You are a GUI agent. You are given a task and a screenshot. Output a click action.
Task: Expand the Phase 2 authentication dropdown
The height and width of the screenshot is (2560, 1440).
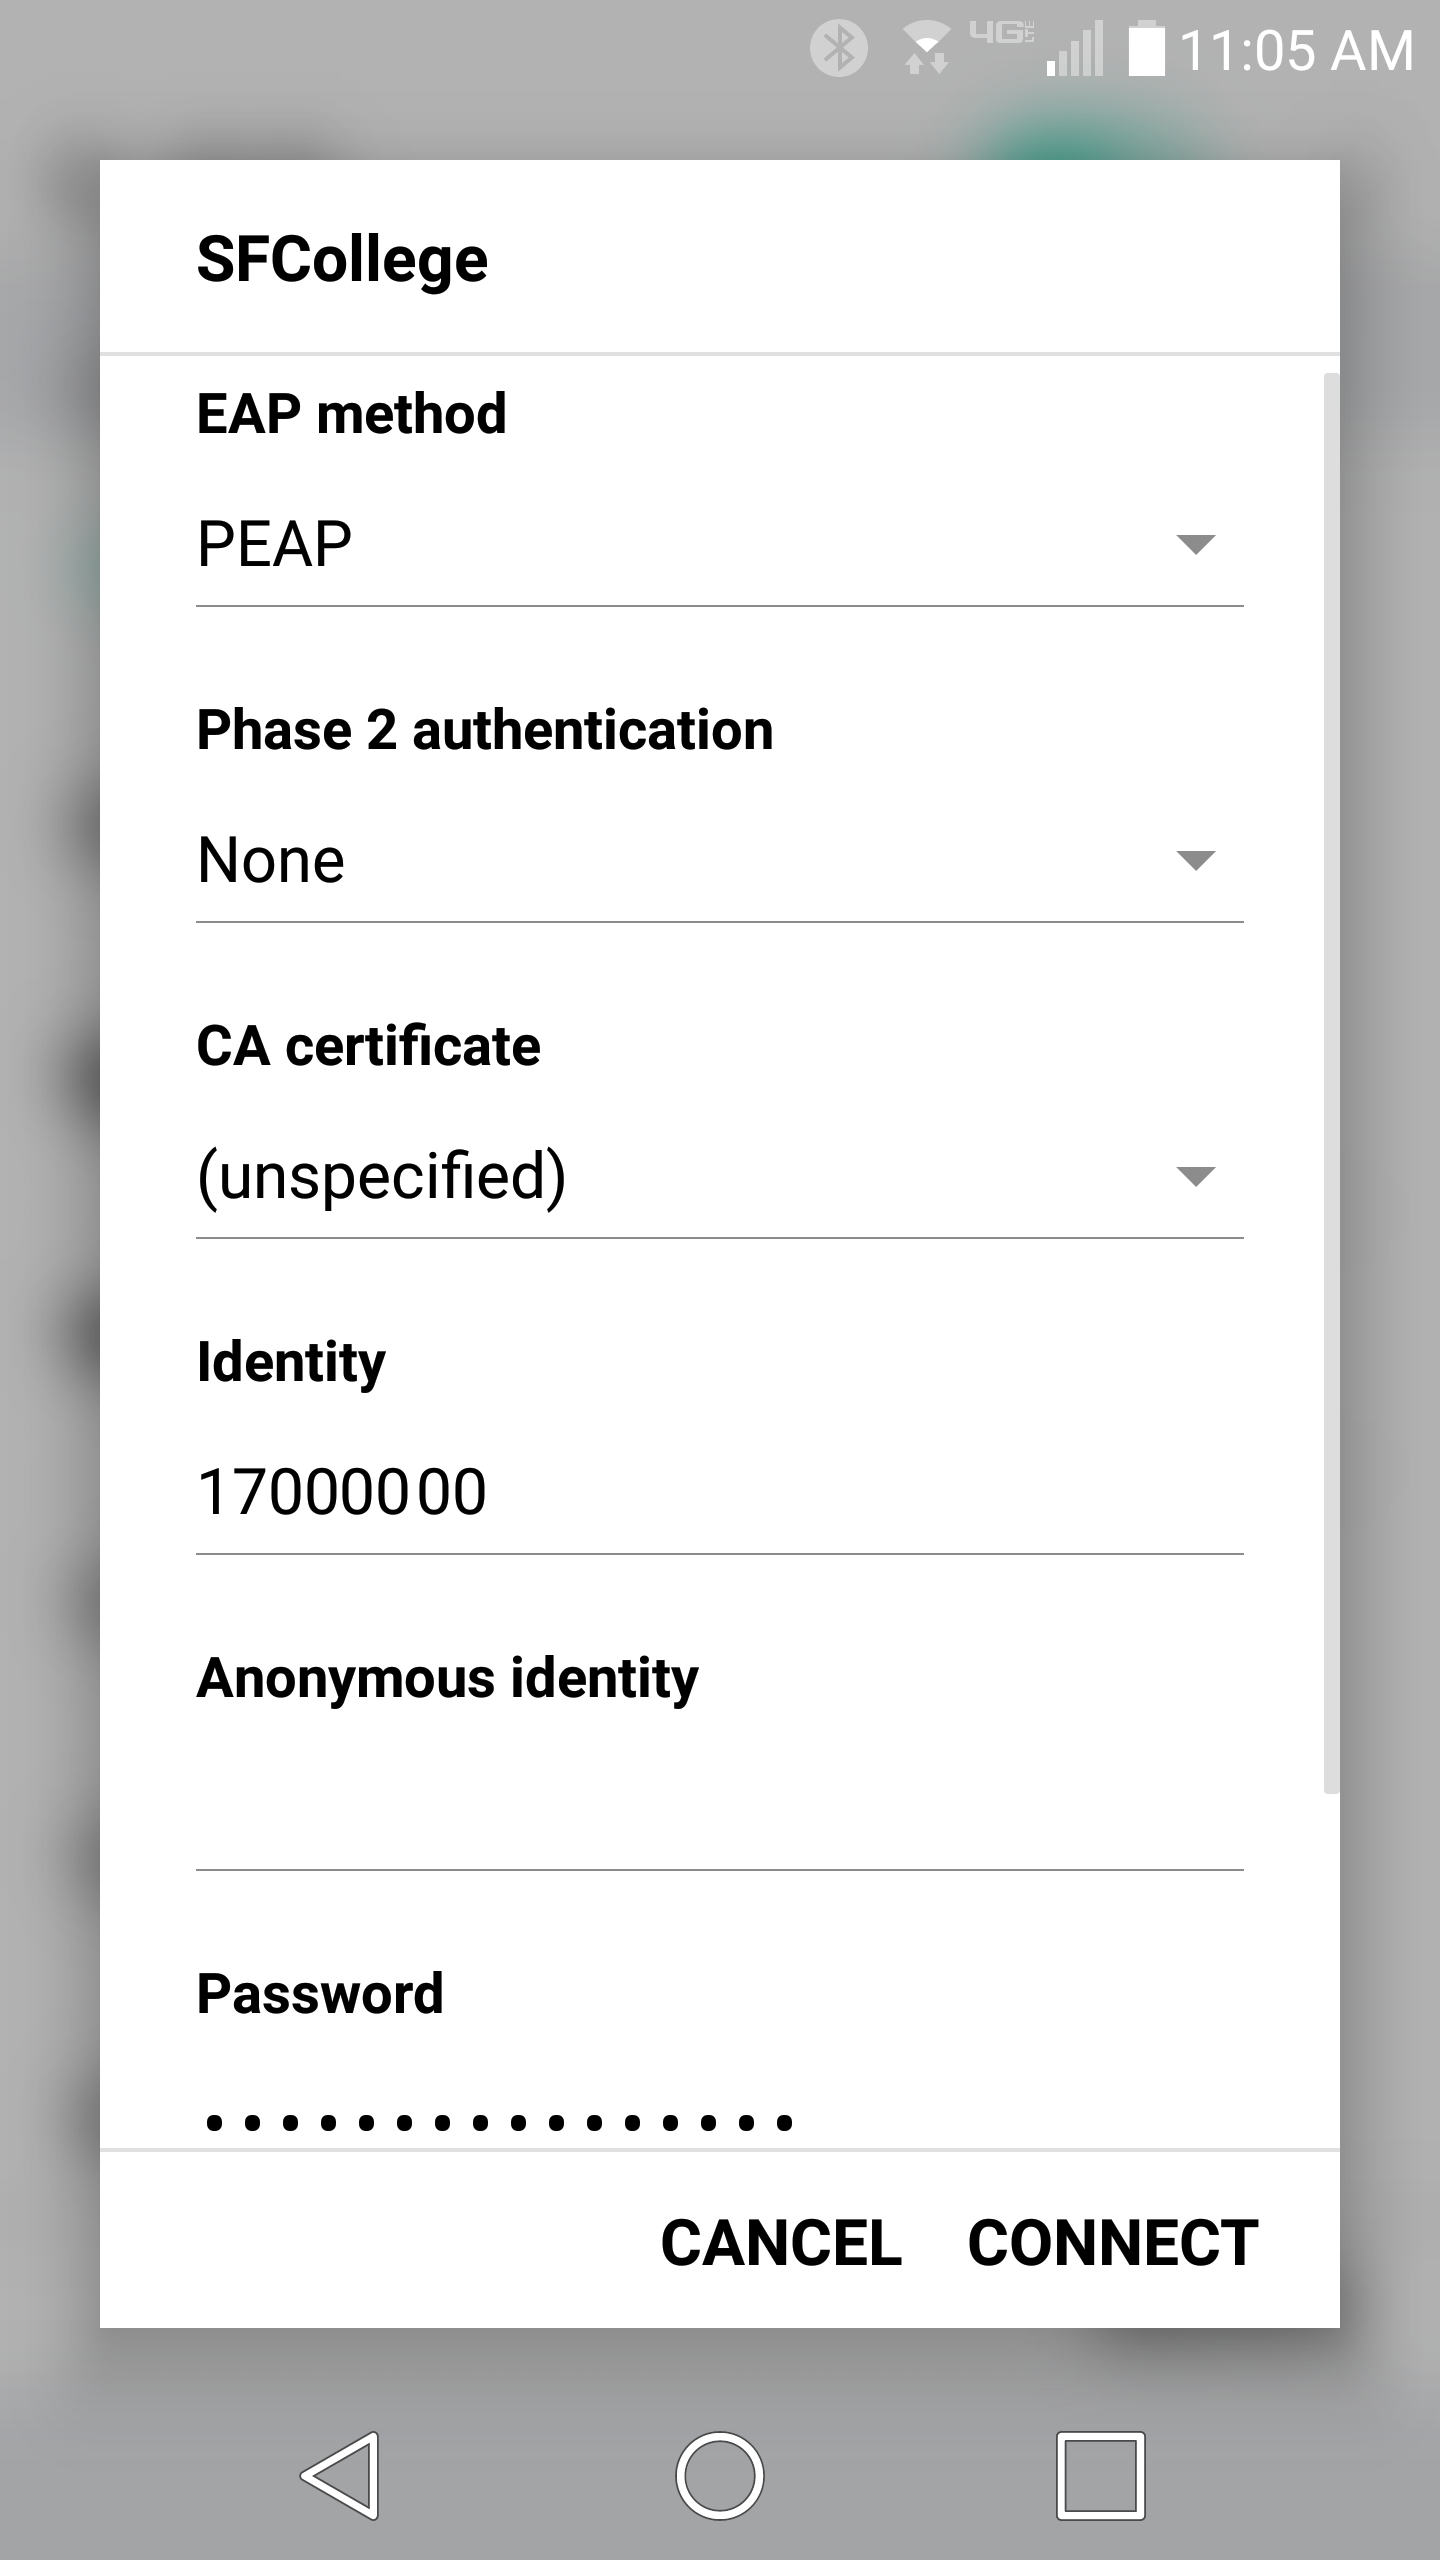coord(718,861)
